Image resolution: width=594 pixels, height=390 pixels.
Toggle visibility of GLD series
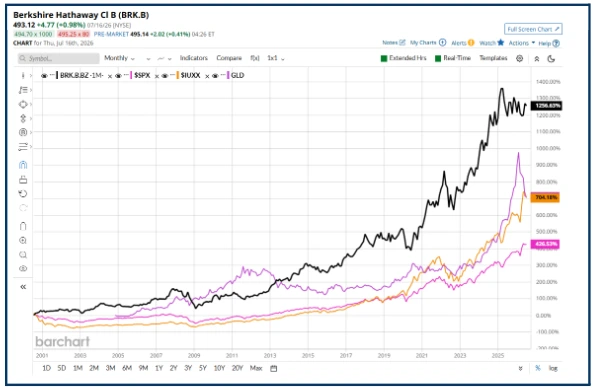(x=215, y=76)
